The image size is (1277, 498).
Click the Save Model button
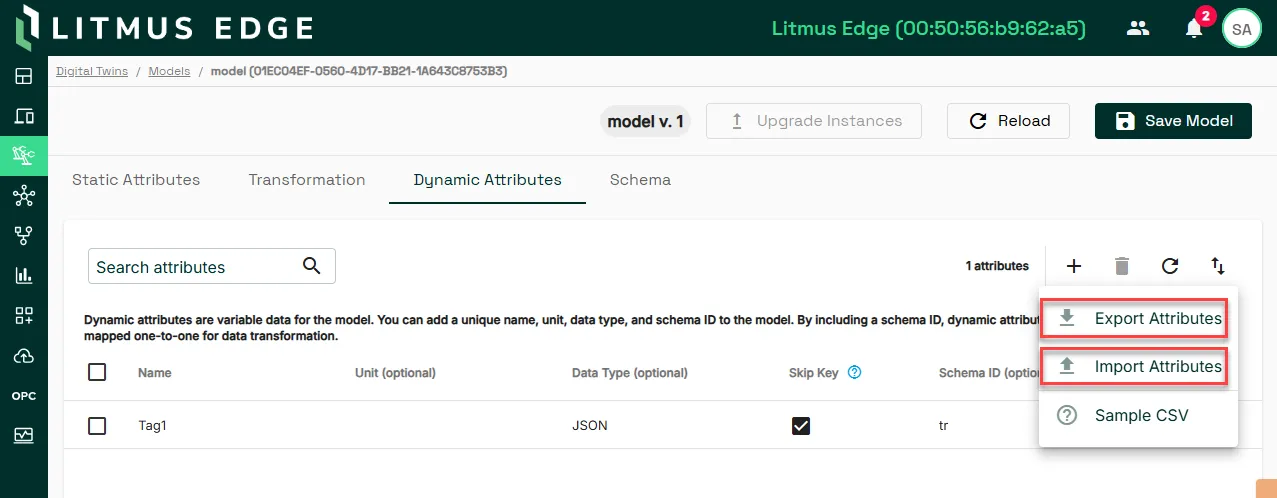1173,121
